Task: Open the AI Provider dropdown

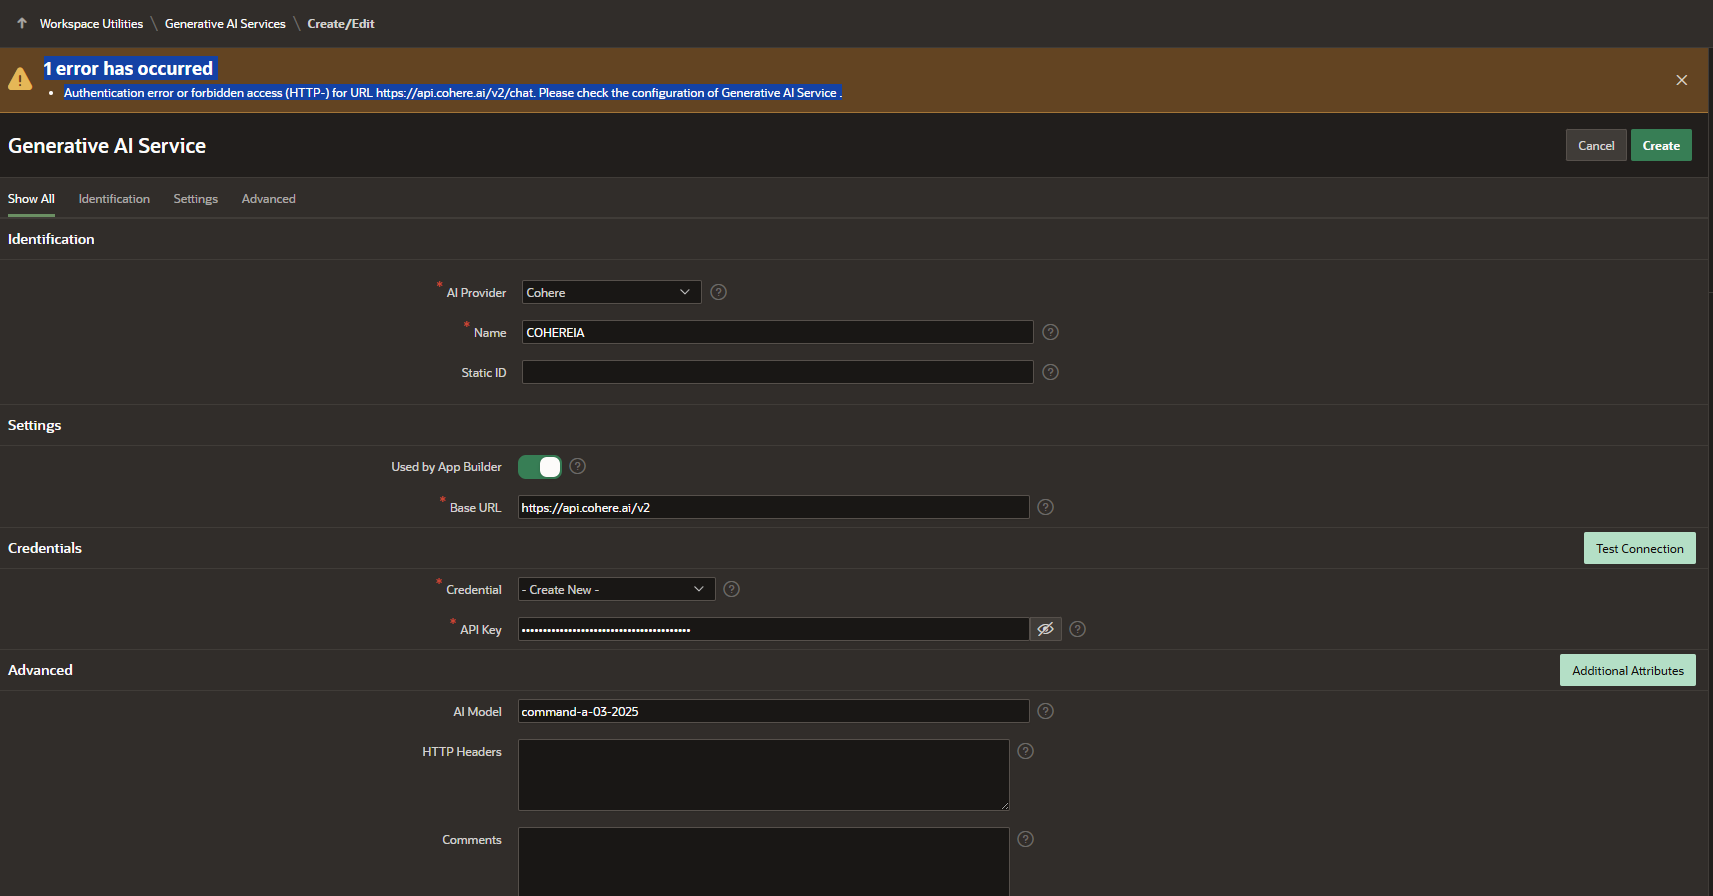Action: point(610,292)
